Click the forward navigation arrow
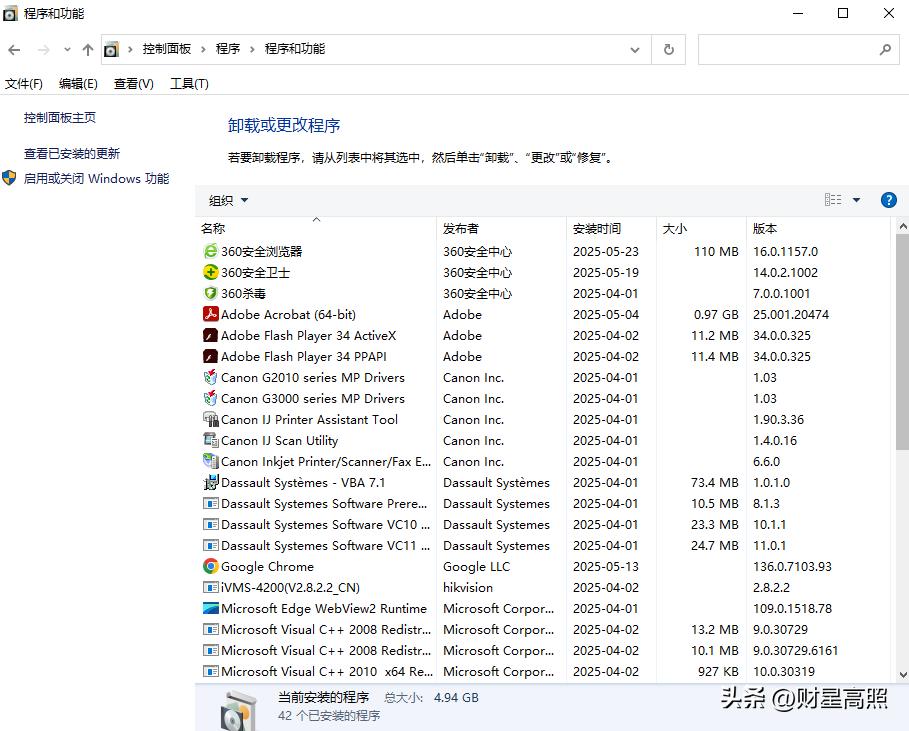This screenshot has width=909, height=731. 43,50
